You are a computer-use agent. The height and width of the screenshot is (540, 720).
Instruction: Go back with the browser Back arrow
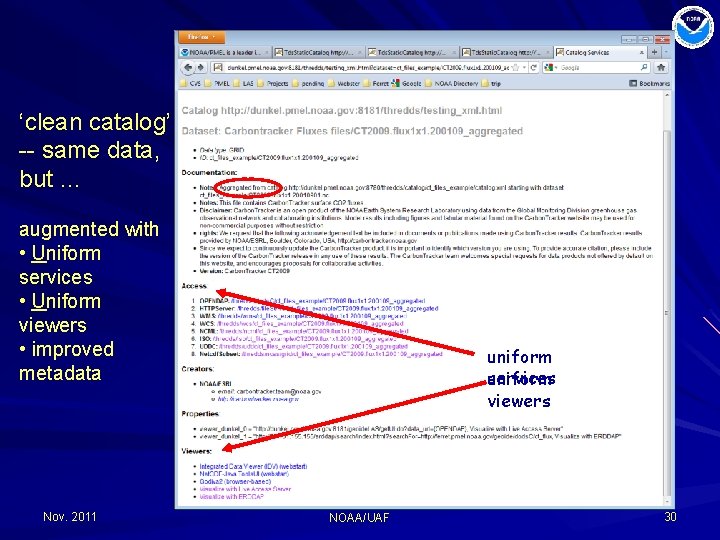188,68
